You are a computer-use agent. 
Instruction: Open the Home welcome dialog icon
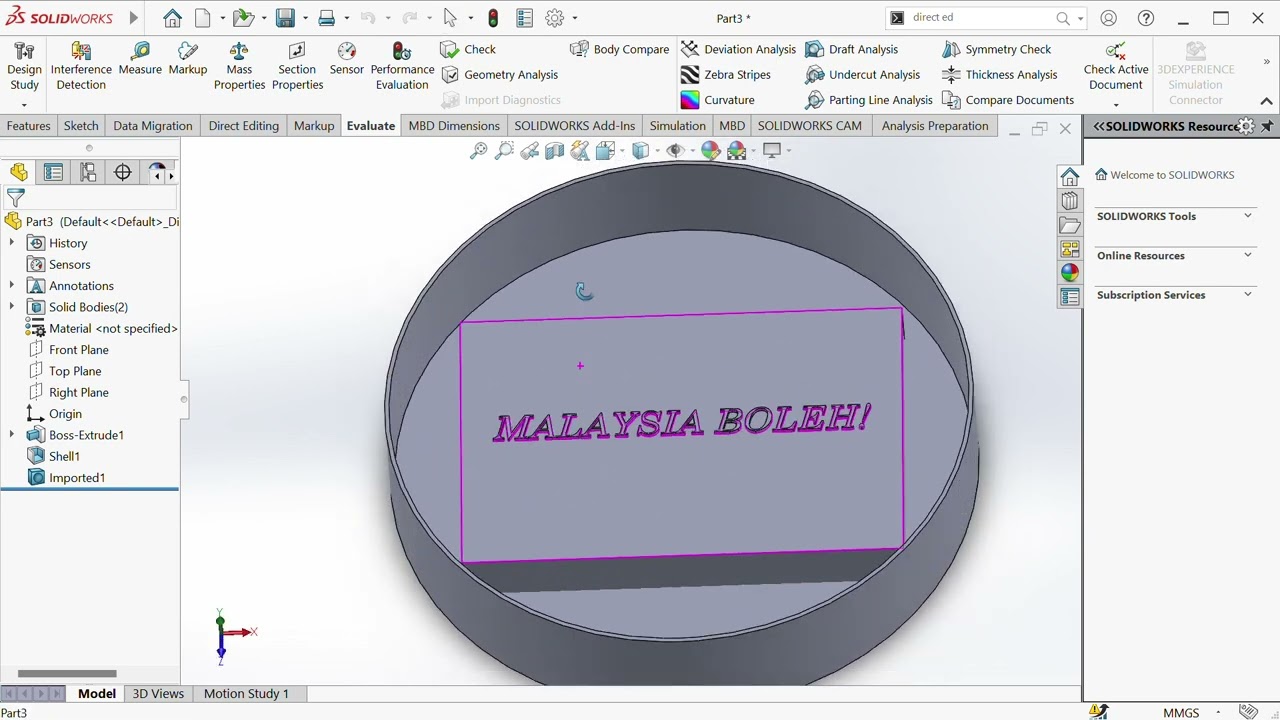tap(172, 18)
